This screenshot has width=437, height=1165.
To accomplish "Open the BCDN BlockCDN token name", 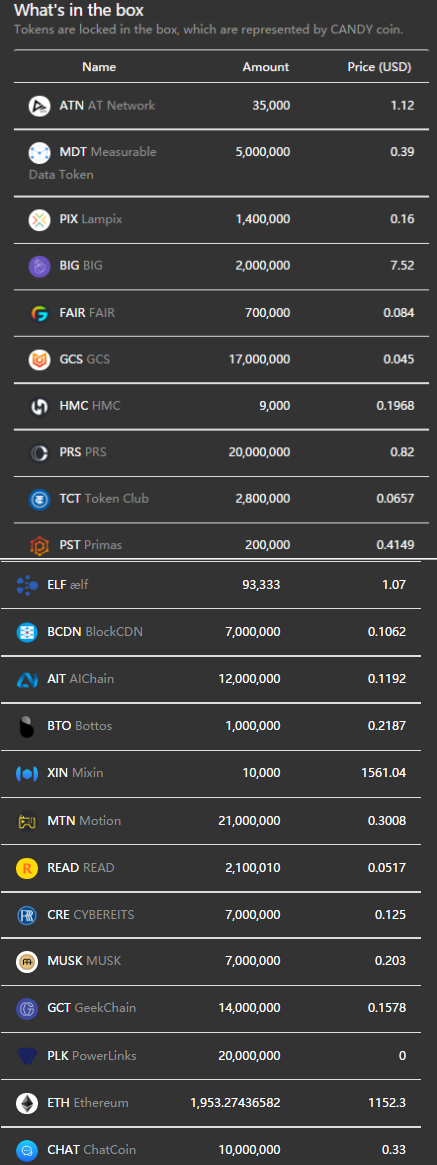I will [x=95, y=632].
